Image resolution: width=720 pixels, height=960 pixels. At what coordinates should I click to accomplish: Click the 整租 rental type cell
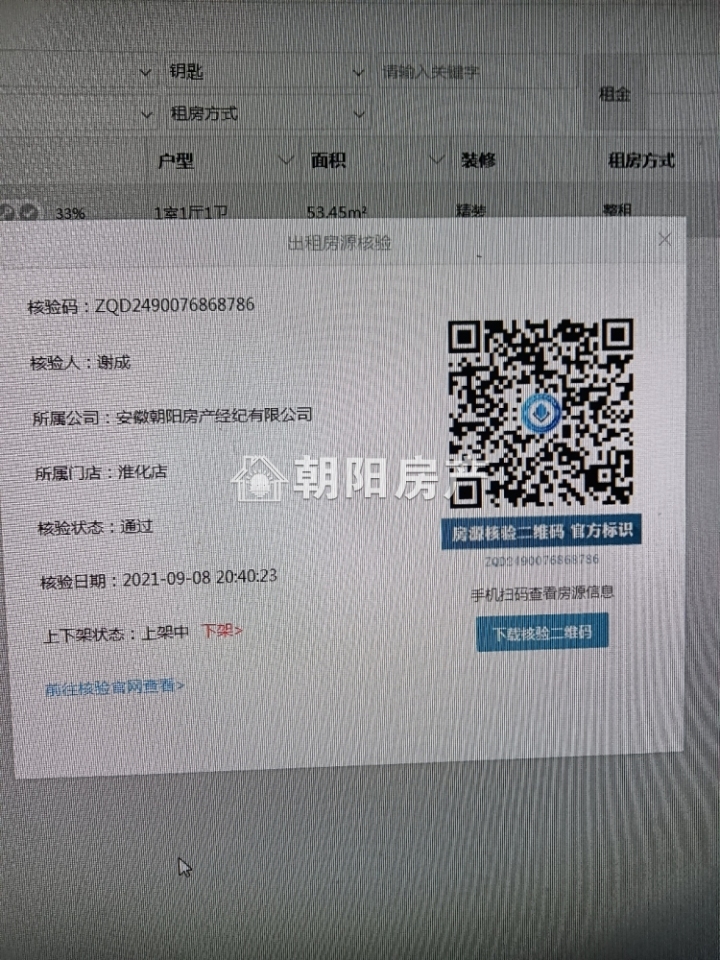(x=617, y=209)
